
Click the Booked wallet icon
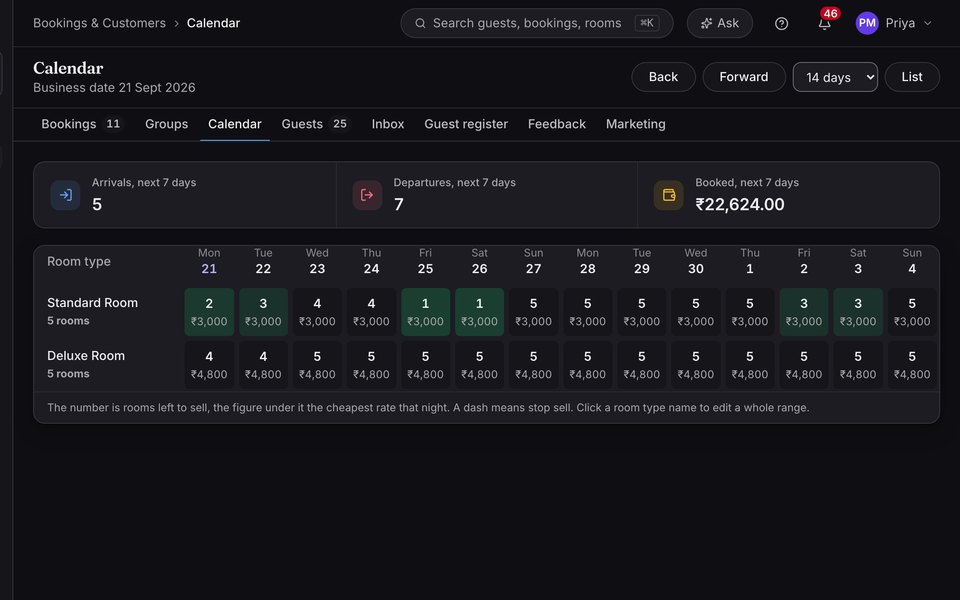click(669, 195)
